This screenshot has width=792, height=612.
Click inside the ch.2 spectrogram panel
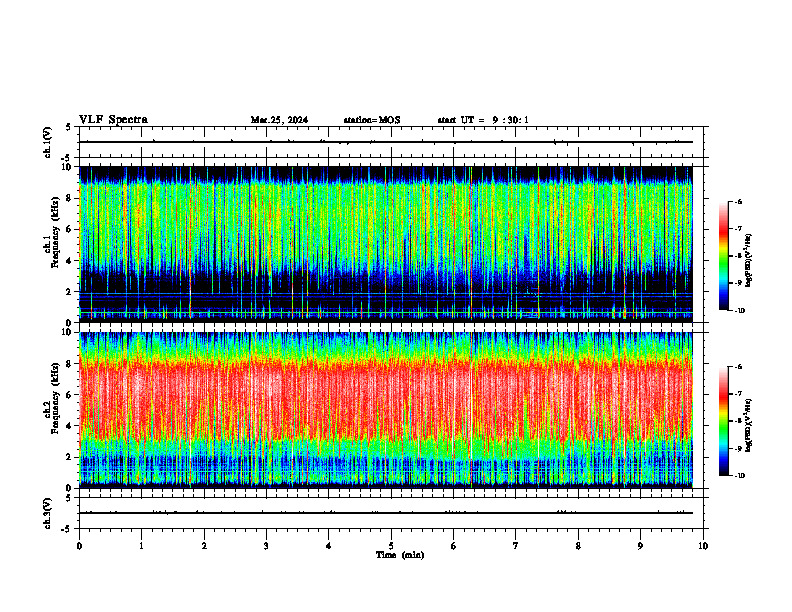tap(386, 410)
